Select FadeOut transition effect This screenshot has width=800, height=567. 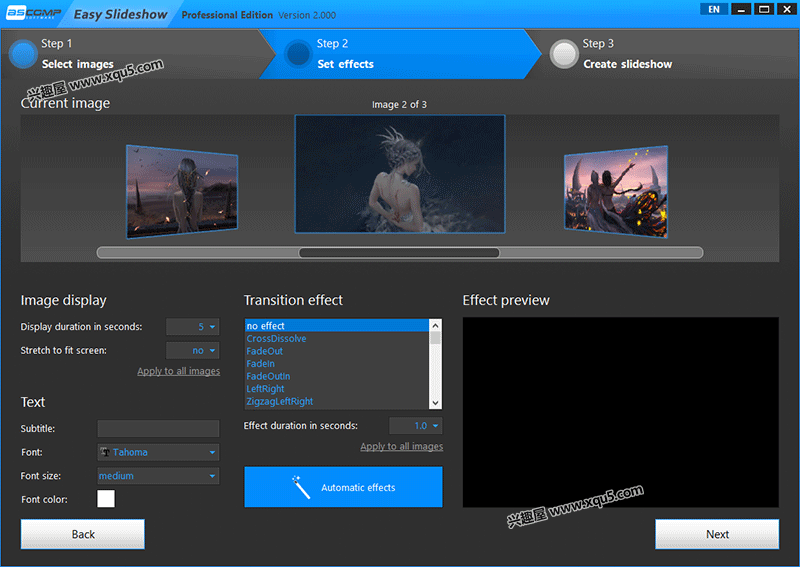(337, 351)
